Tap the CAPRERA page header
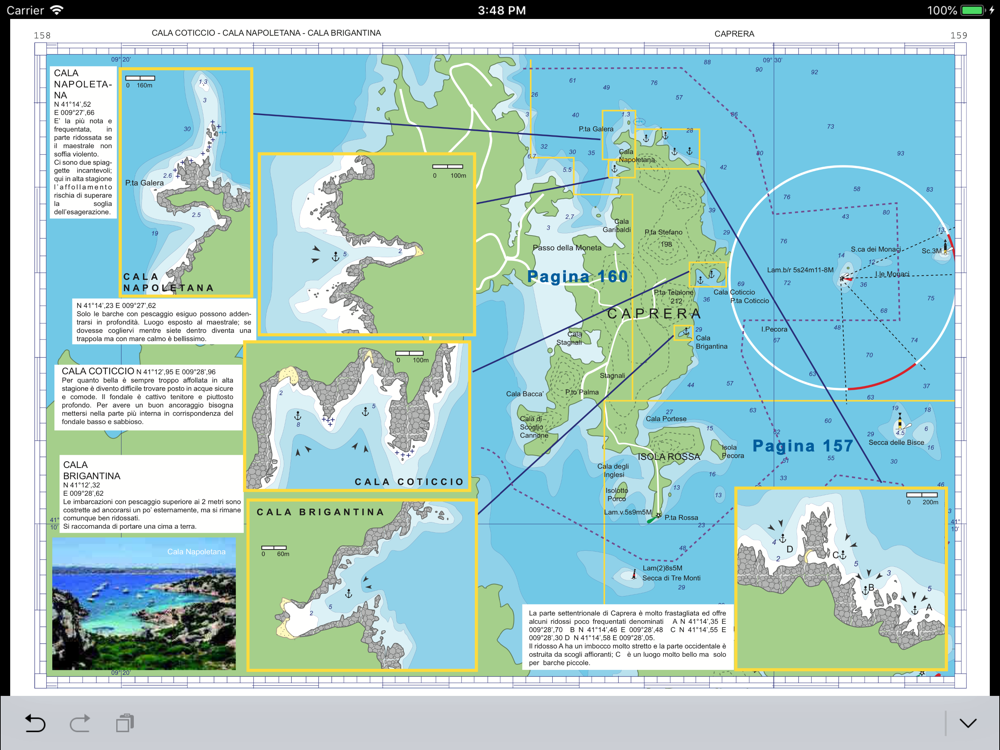 tap(734, 34)
